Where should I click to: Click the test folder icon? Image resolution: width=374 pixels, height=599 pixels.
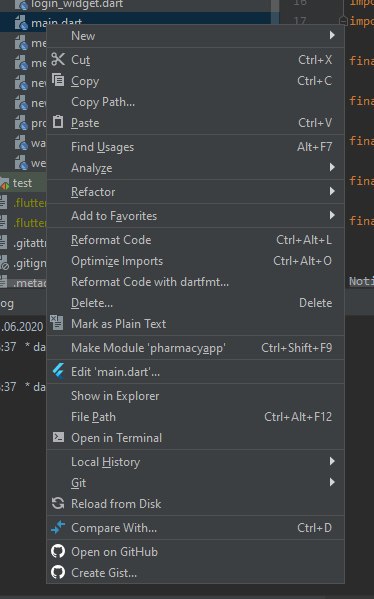5,184
